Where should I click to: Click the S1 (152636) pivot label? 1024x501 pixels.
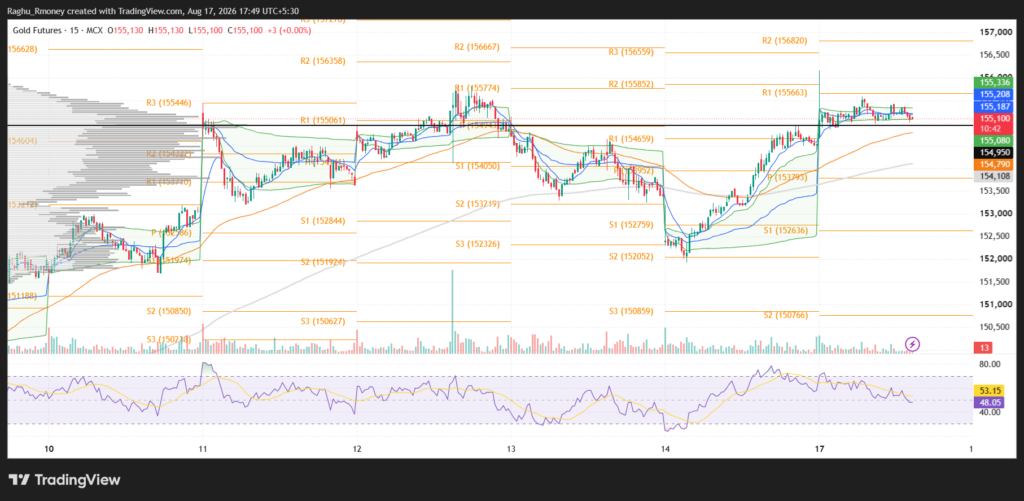(787, 231)
